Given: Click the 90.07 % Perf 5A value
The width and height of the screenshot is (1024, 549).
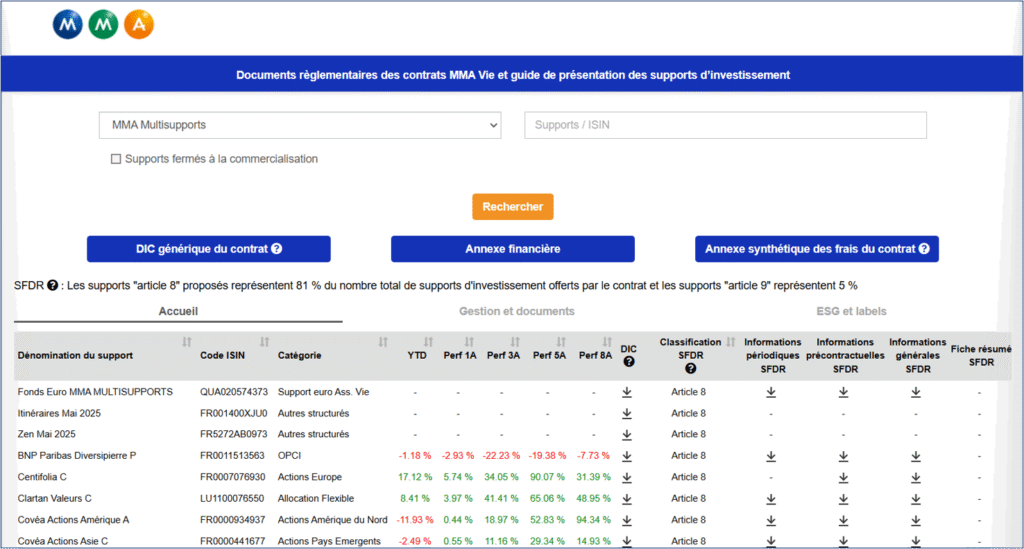Looking at the screenshot, I should tap(547, 477).
